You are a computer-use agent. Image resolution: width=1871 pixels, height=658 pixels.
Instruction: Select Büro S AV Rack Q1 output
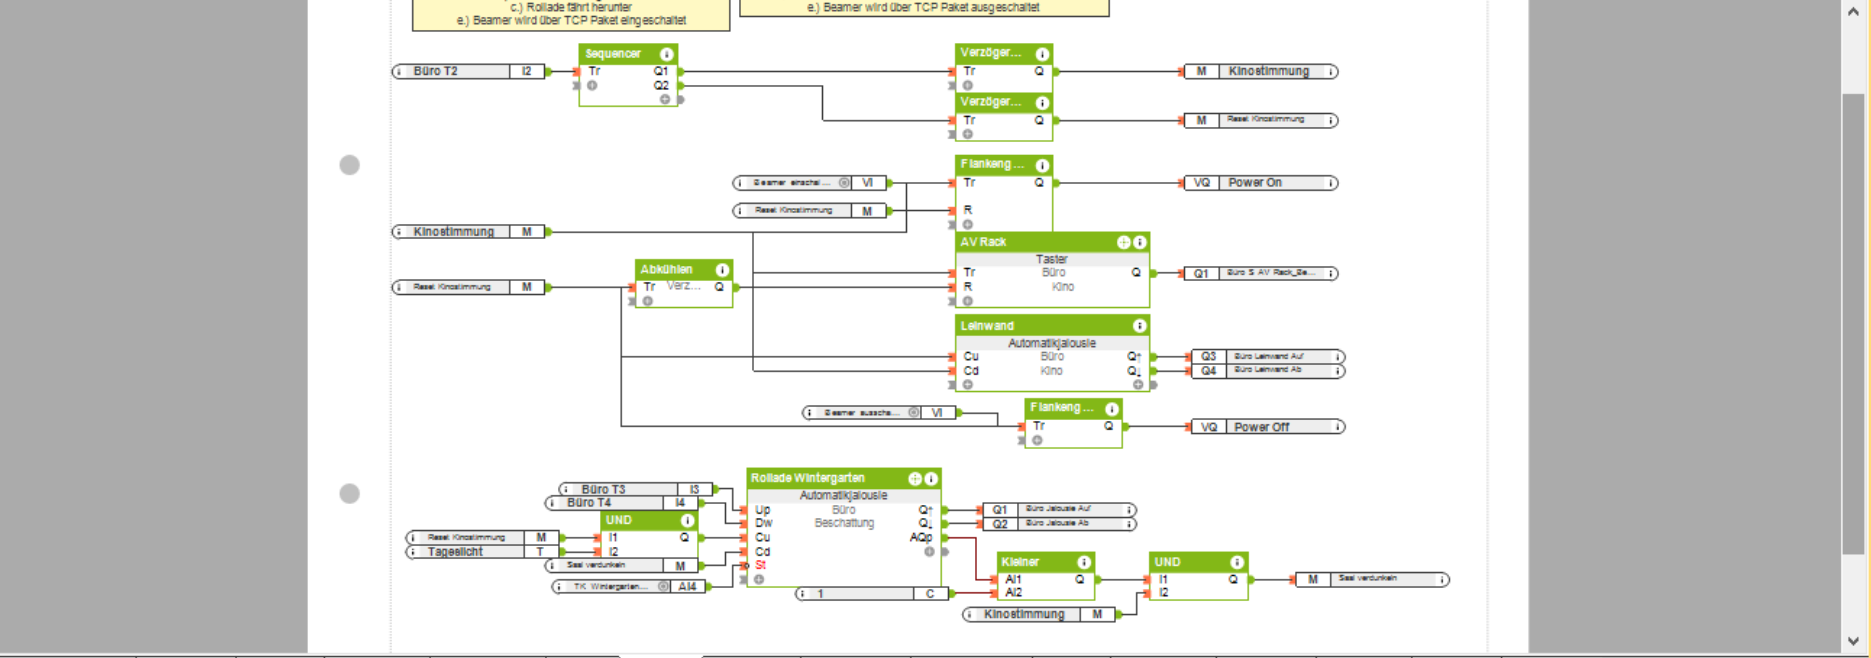coord(1261,273)
